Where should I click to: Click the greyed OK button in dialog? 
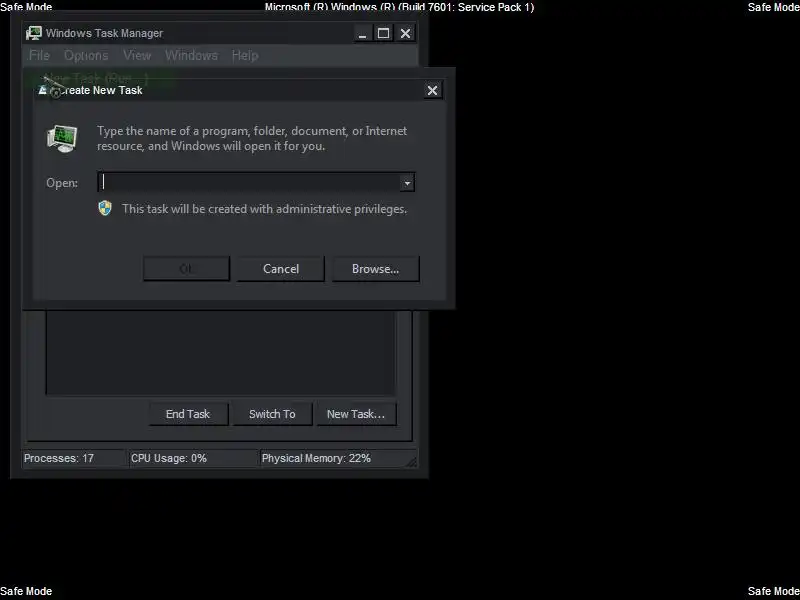pyautogui.click(x=186, y=269)
